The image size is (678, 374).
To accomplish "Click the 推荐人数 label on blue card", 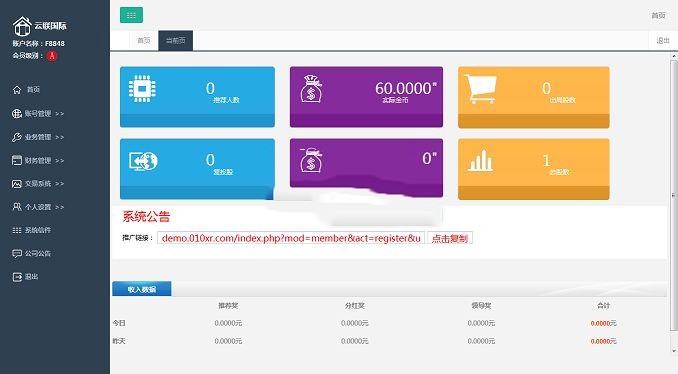I will 226,100.
